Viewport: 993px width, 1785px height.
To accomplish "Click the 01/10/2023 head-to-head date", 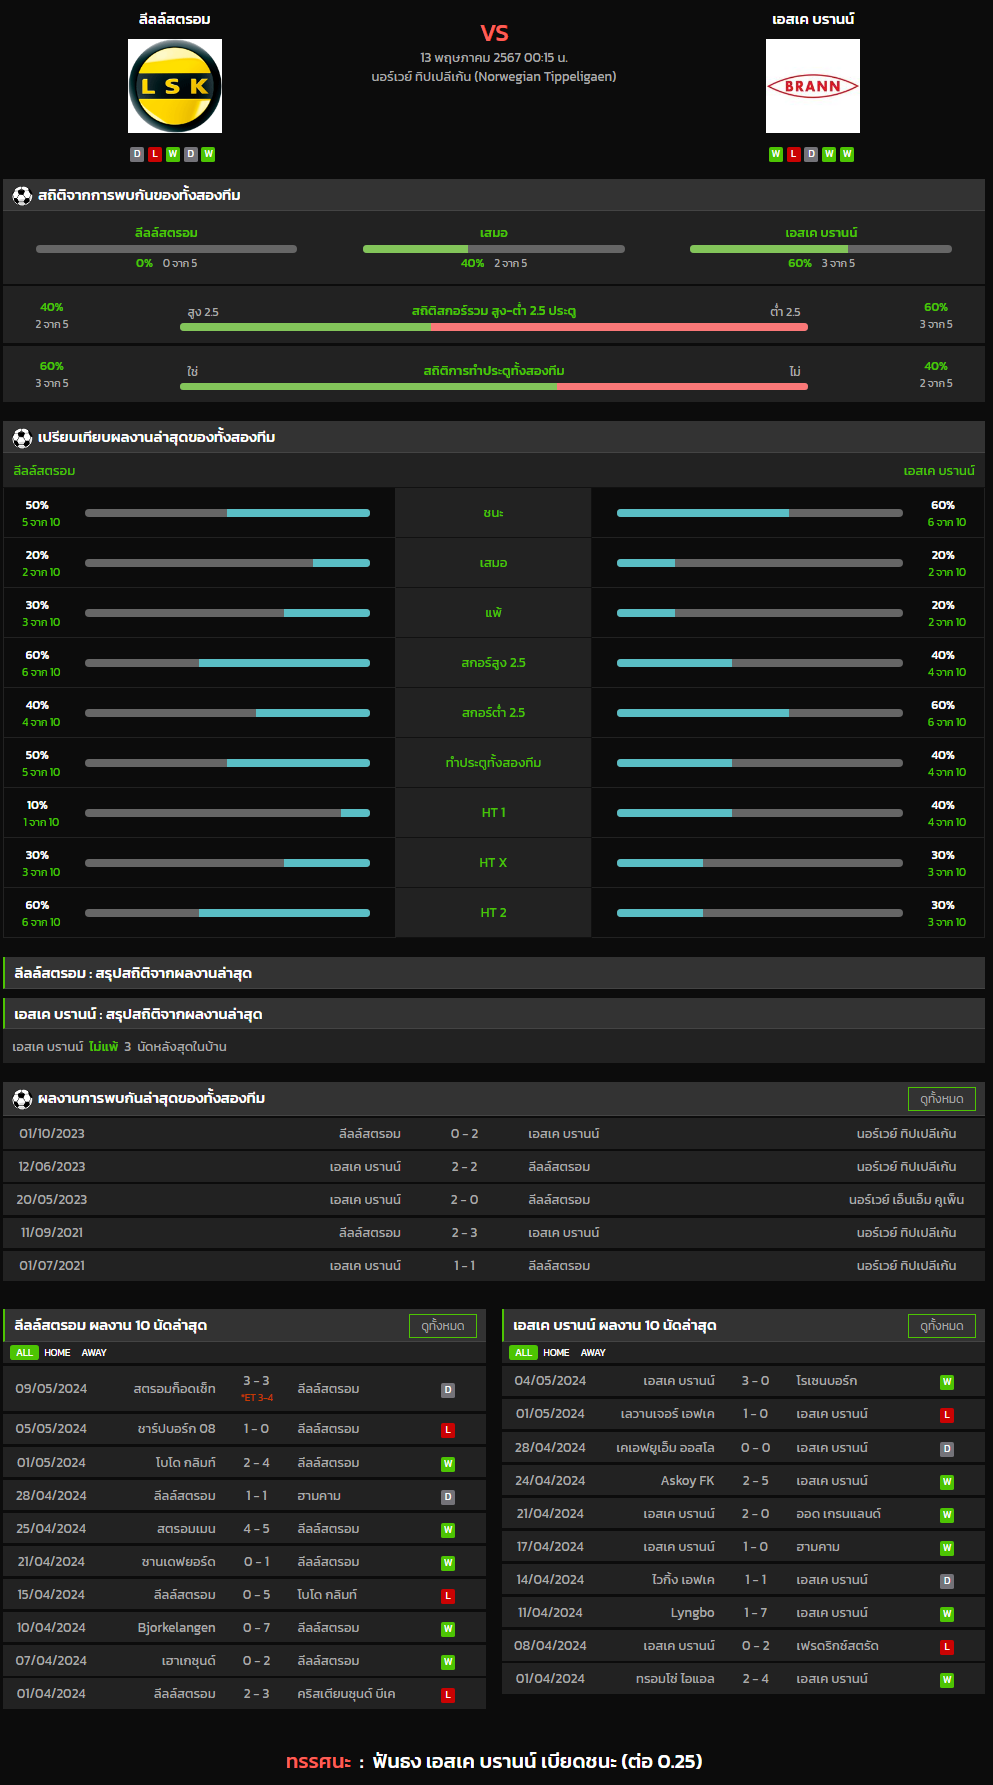I will tap(52, 1134).
